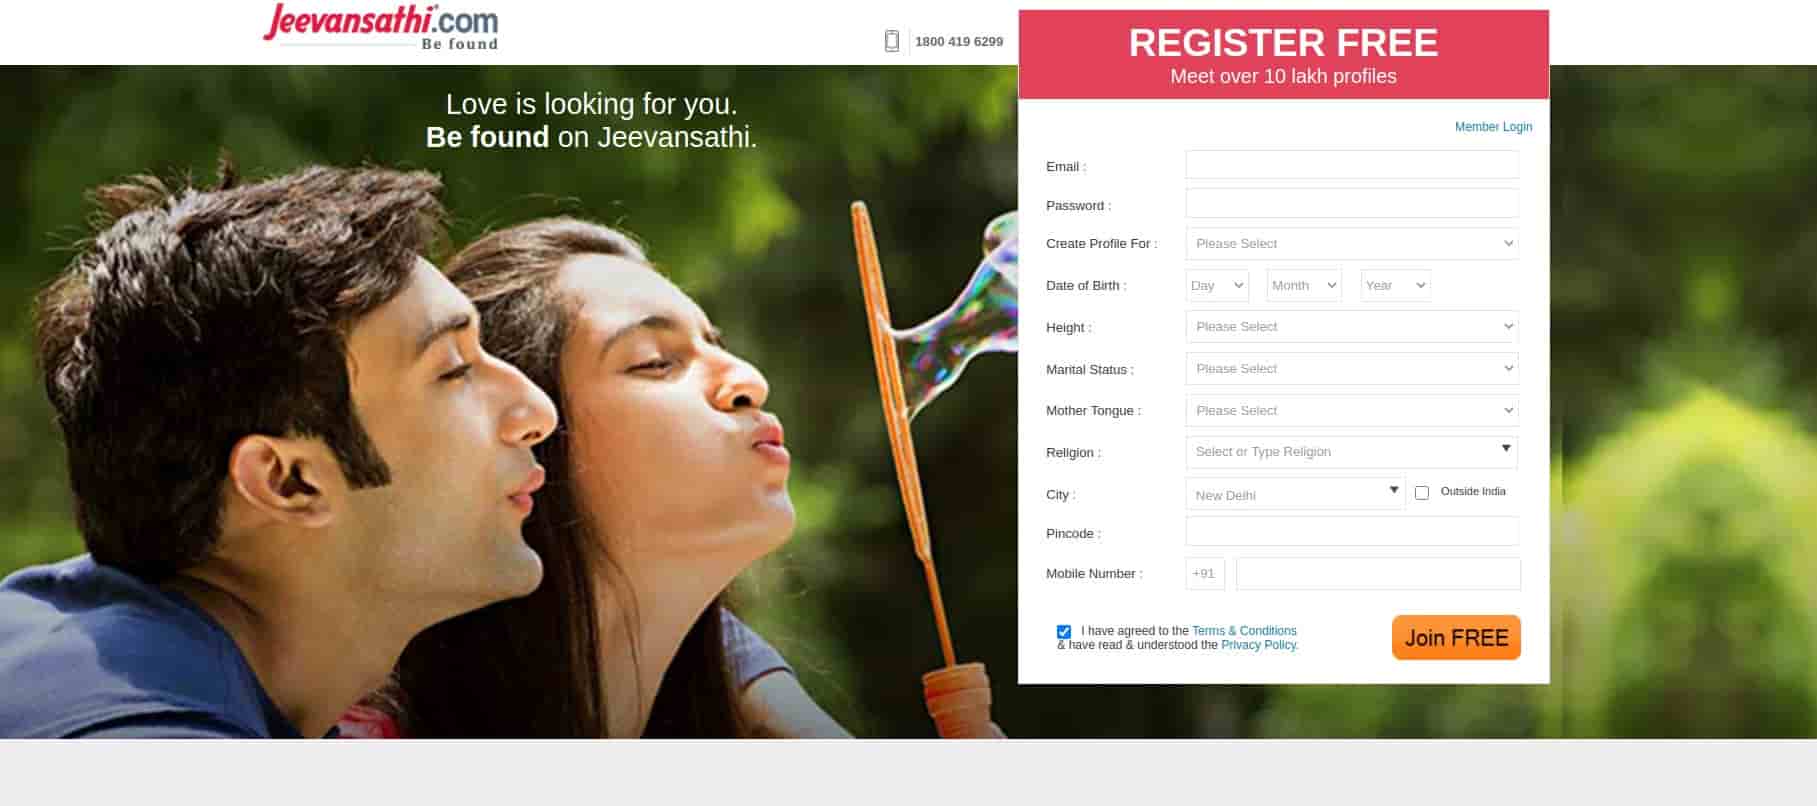Screen dimensions: 1817x806
Task: Open the Year dropdown
Action: point(1395,286)
